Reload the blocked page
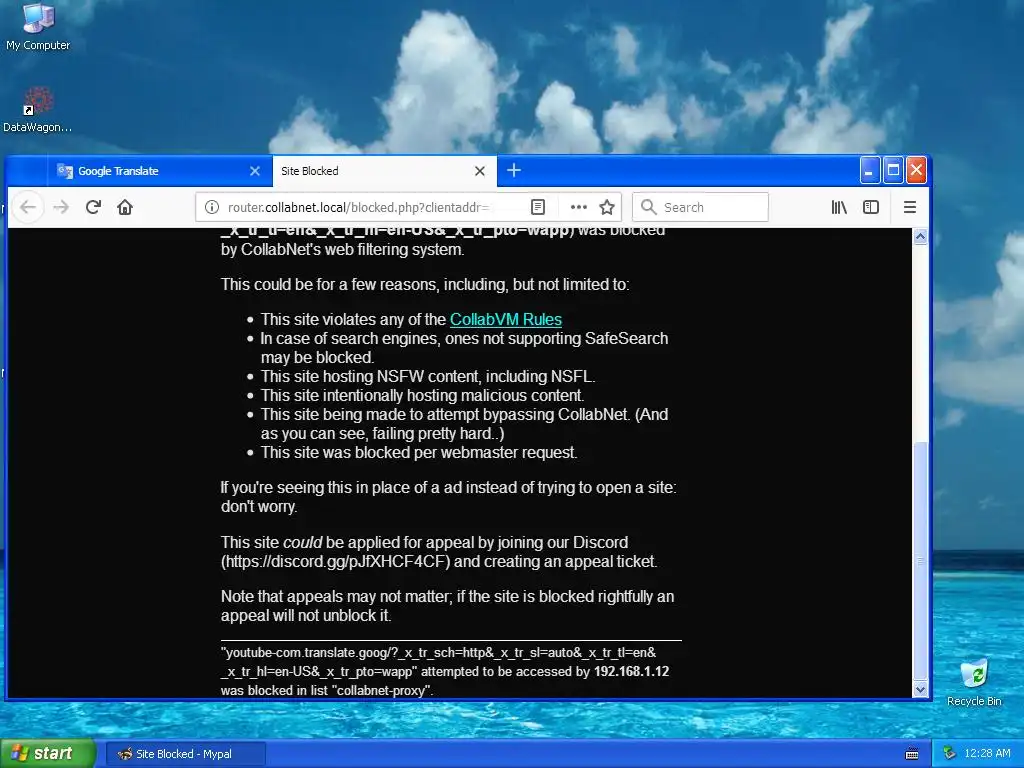The image size is (1024, 768). tap(93, 207)
